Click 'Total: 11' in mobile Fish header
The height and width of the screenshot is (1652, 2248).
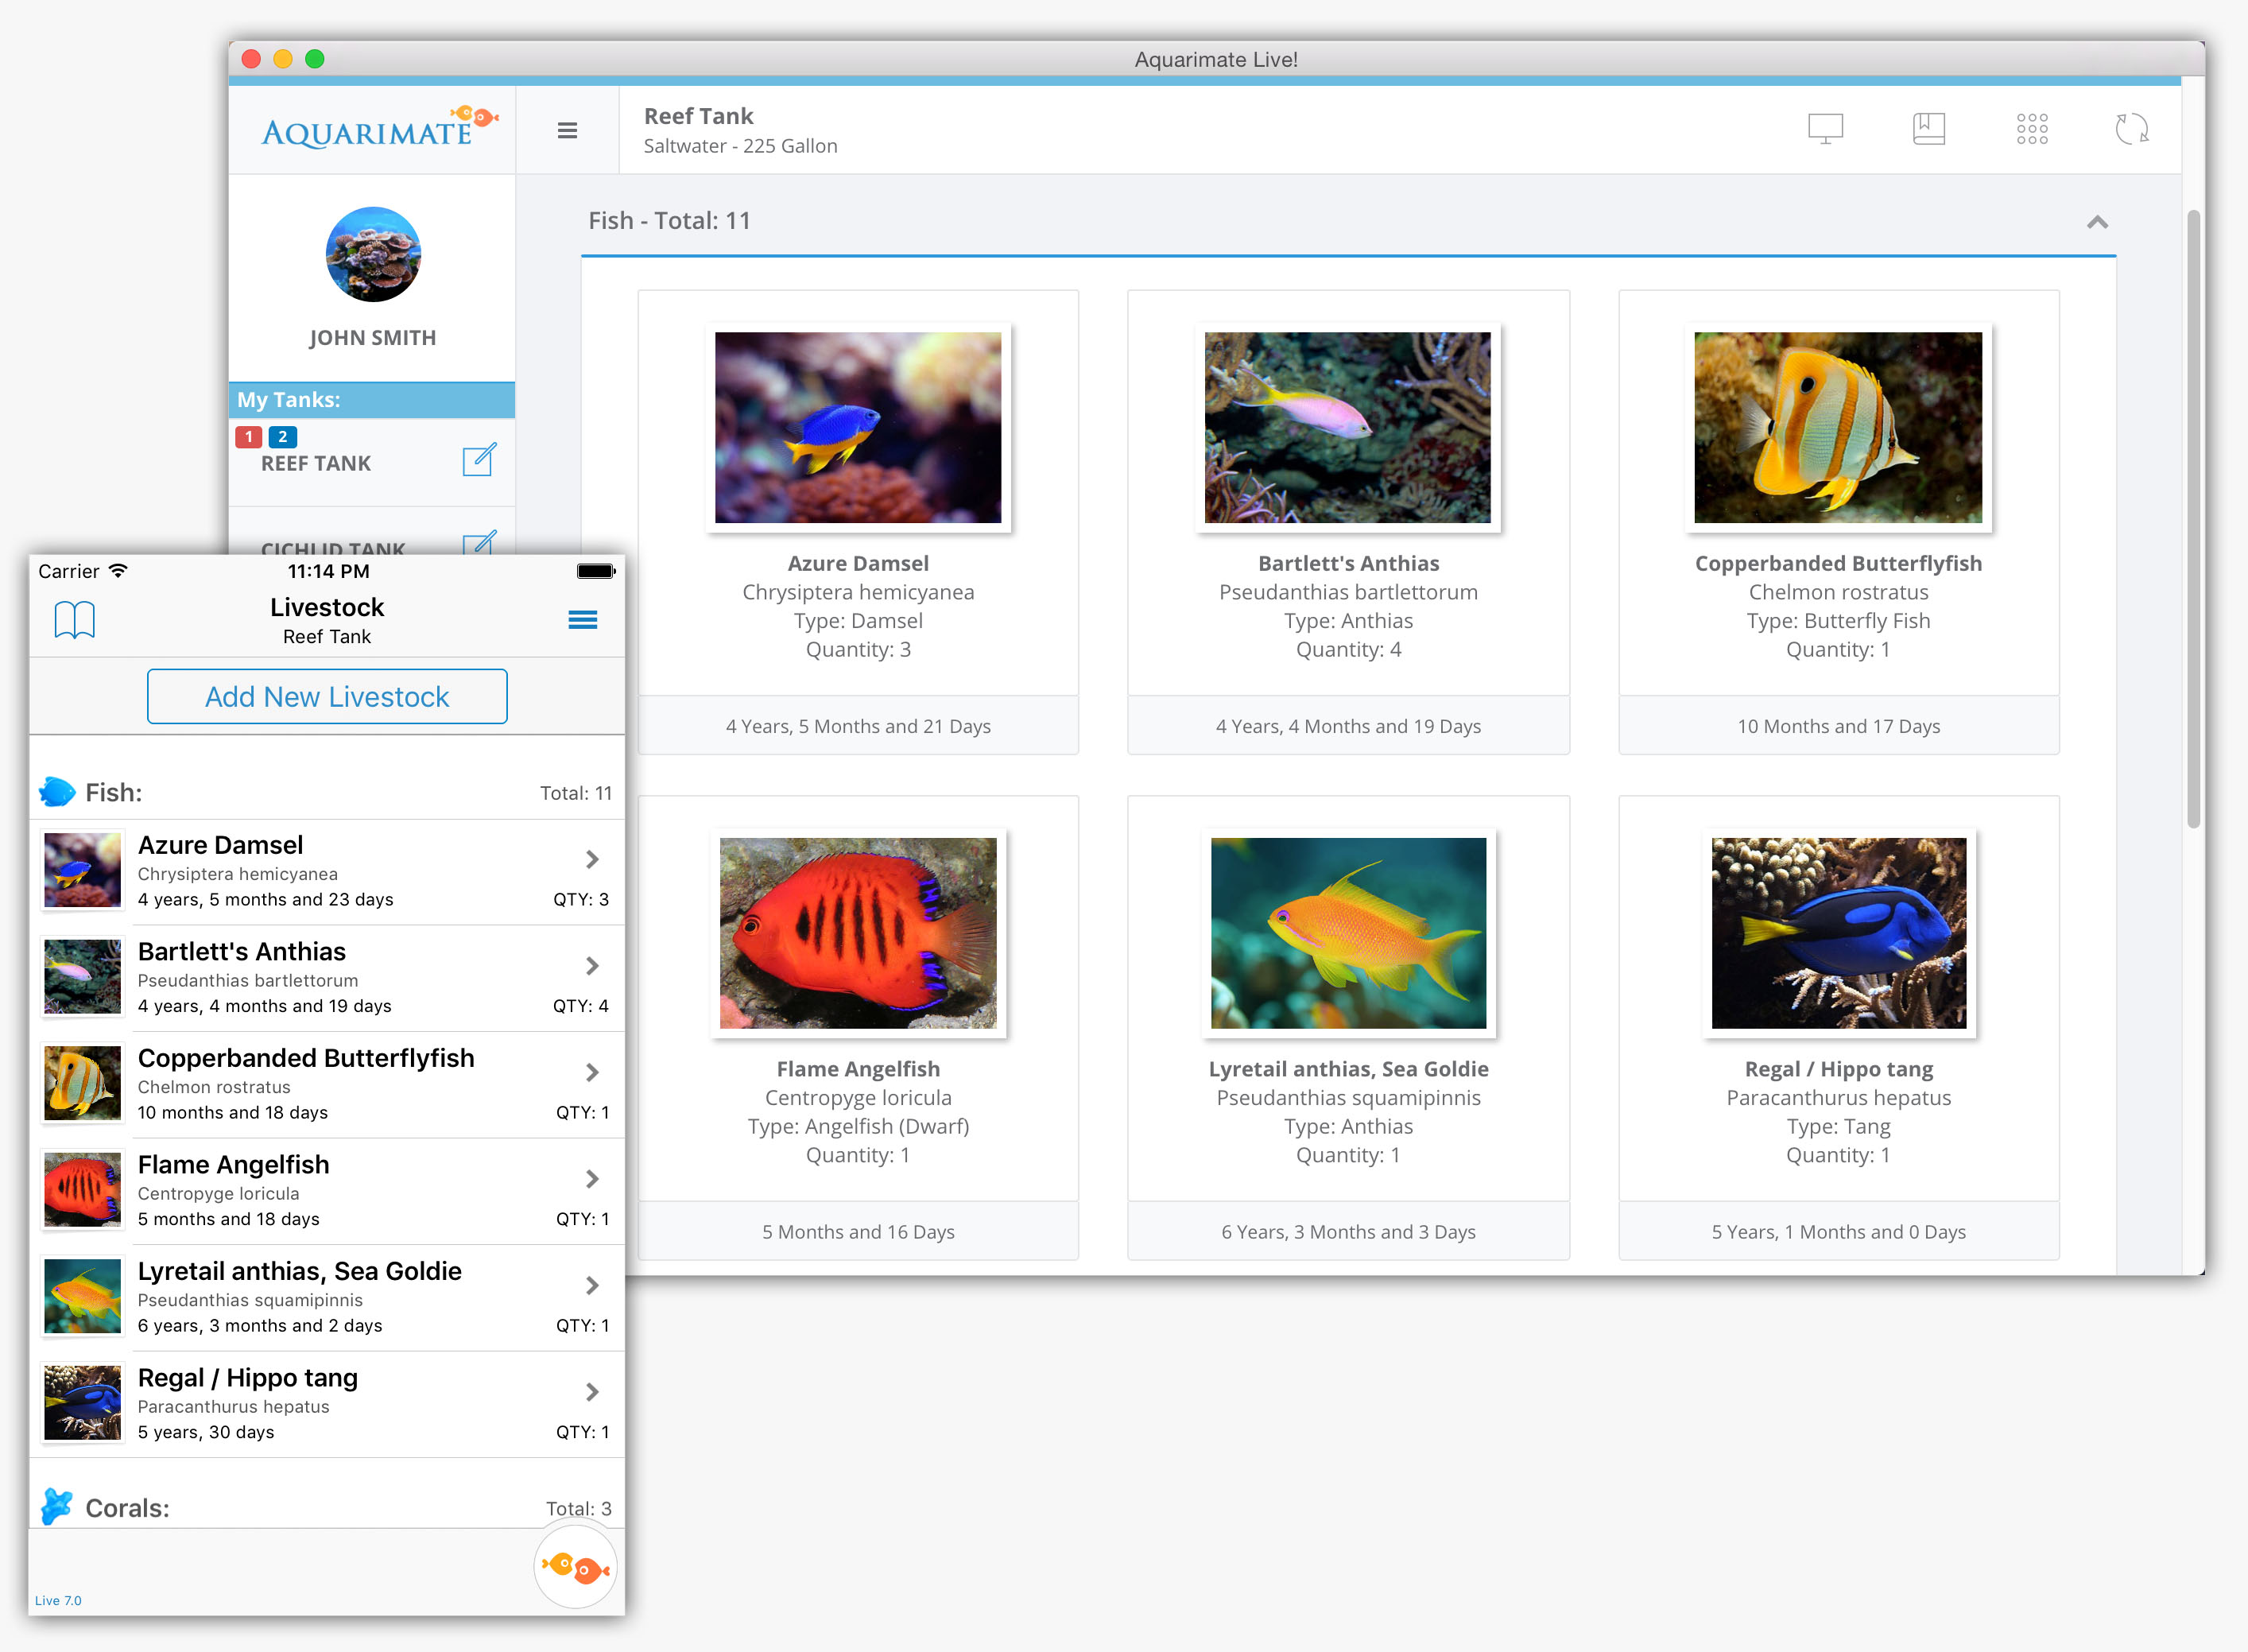coord(576,793)
